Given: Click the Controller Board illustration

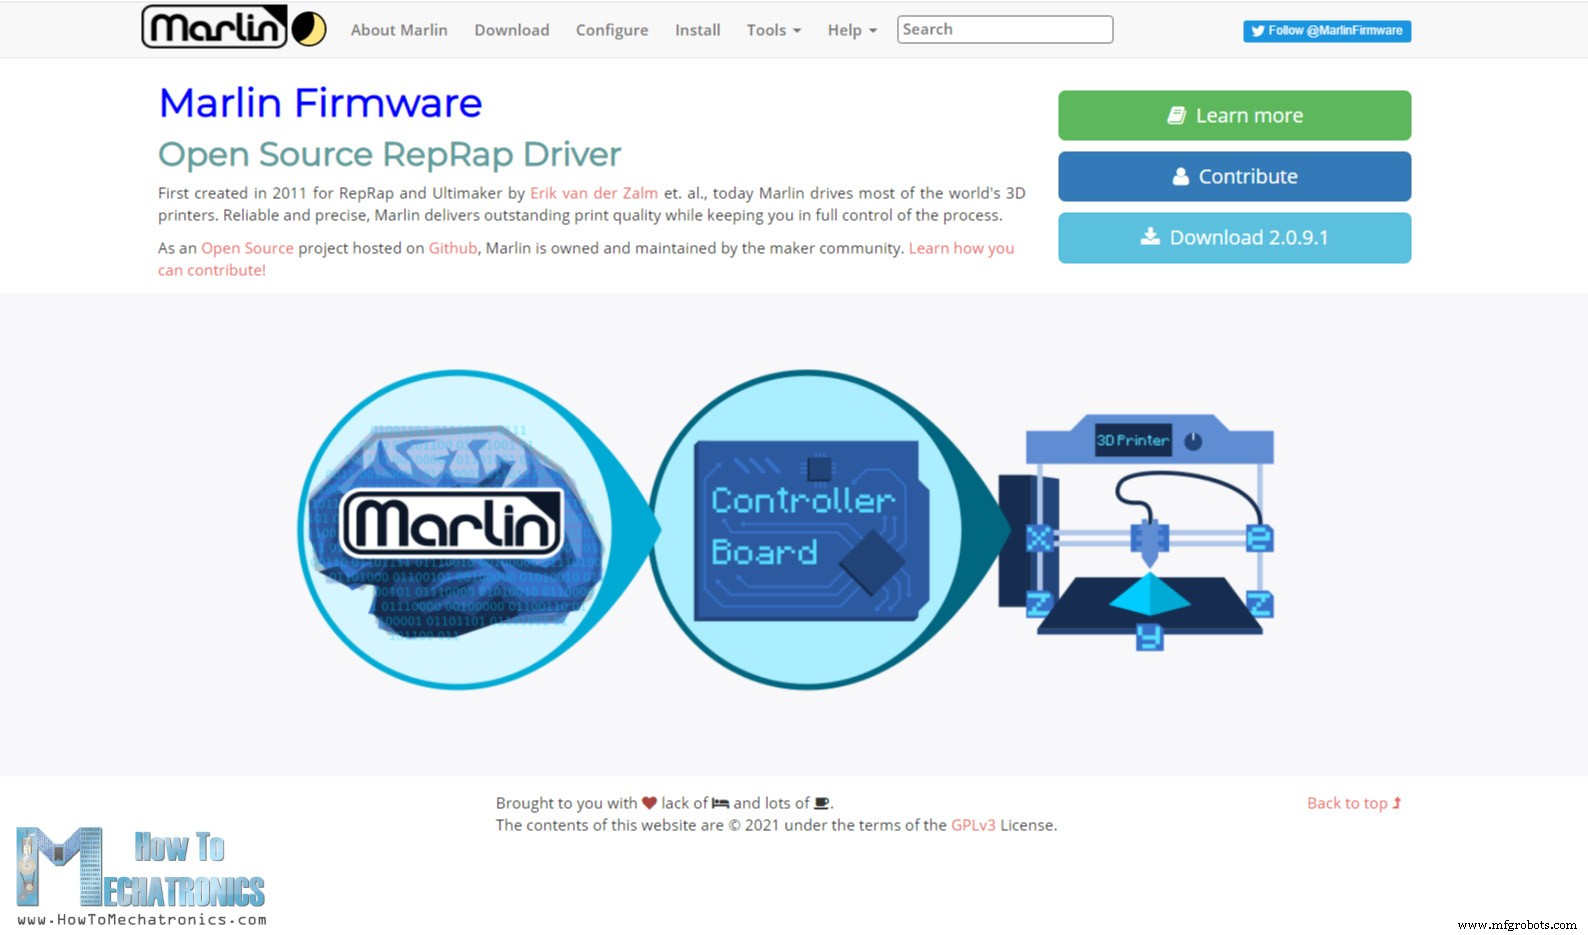Looking at the screenshot, I should pyautogui.click(x=807, y=529).
